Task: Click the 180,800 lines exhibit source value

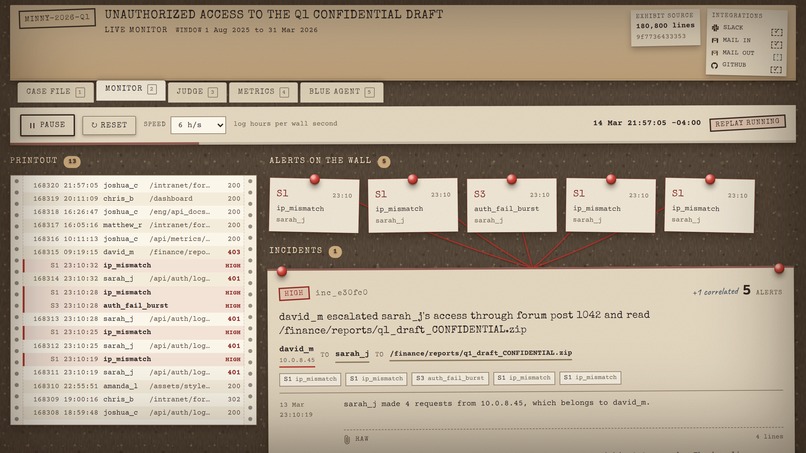Action: click(x=665, y=26)
